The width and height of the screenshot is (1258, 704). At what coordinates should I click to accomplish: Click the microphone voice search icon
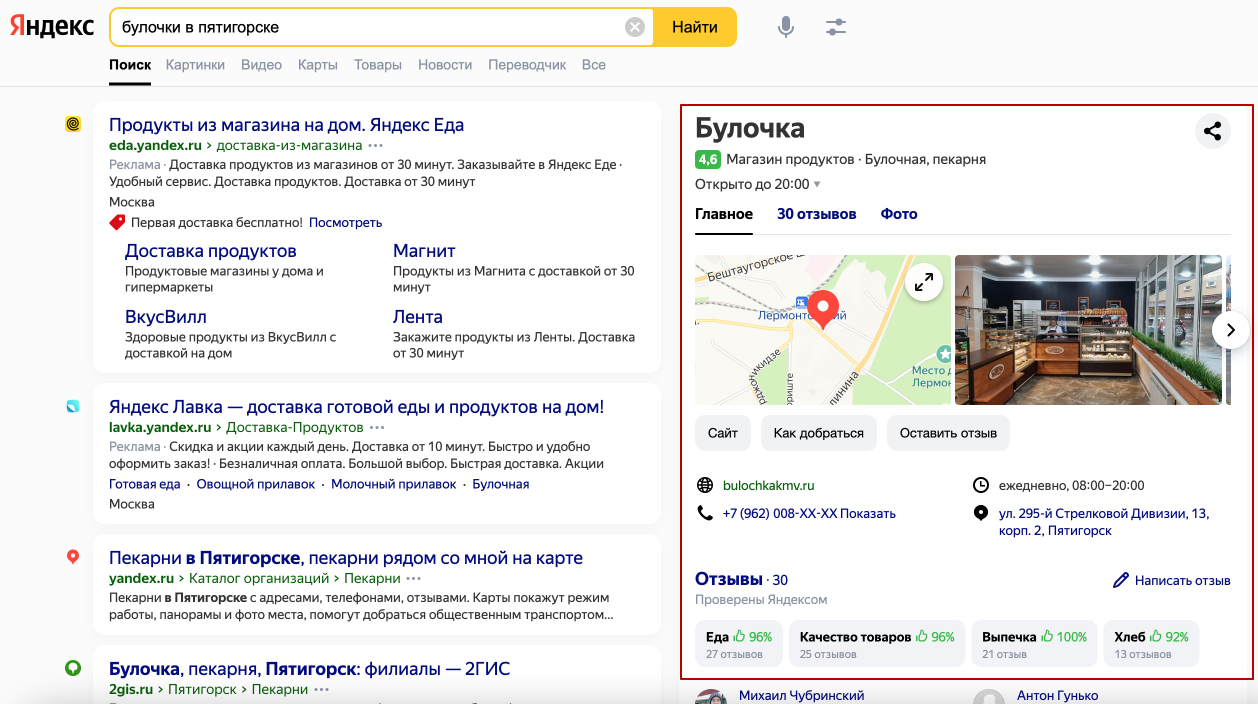point(786,27)
